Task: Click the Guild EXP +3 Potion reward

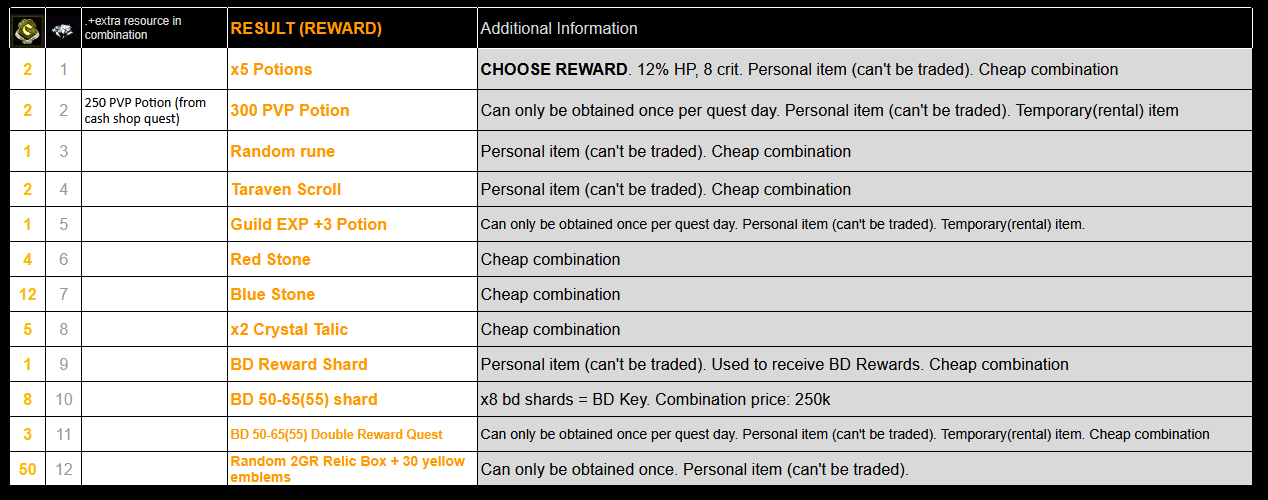Action: 308,225
